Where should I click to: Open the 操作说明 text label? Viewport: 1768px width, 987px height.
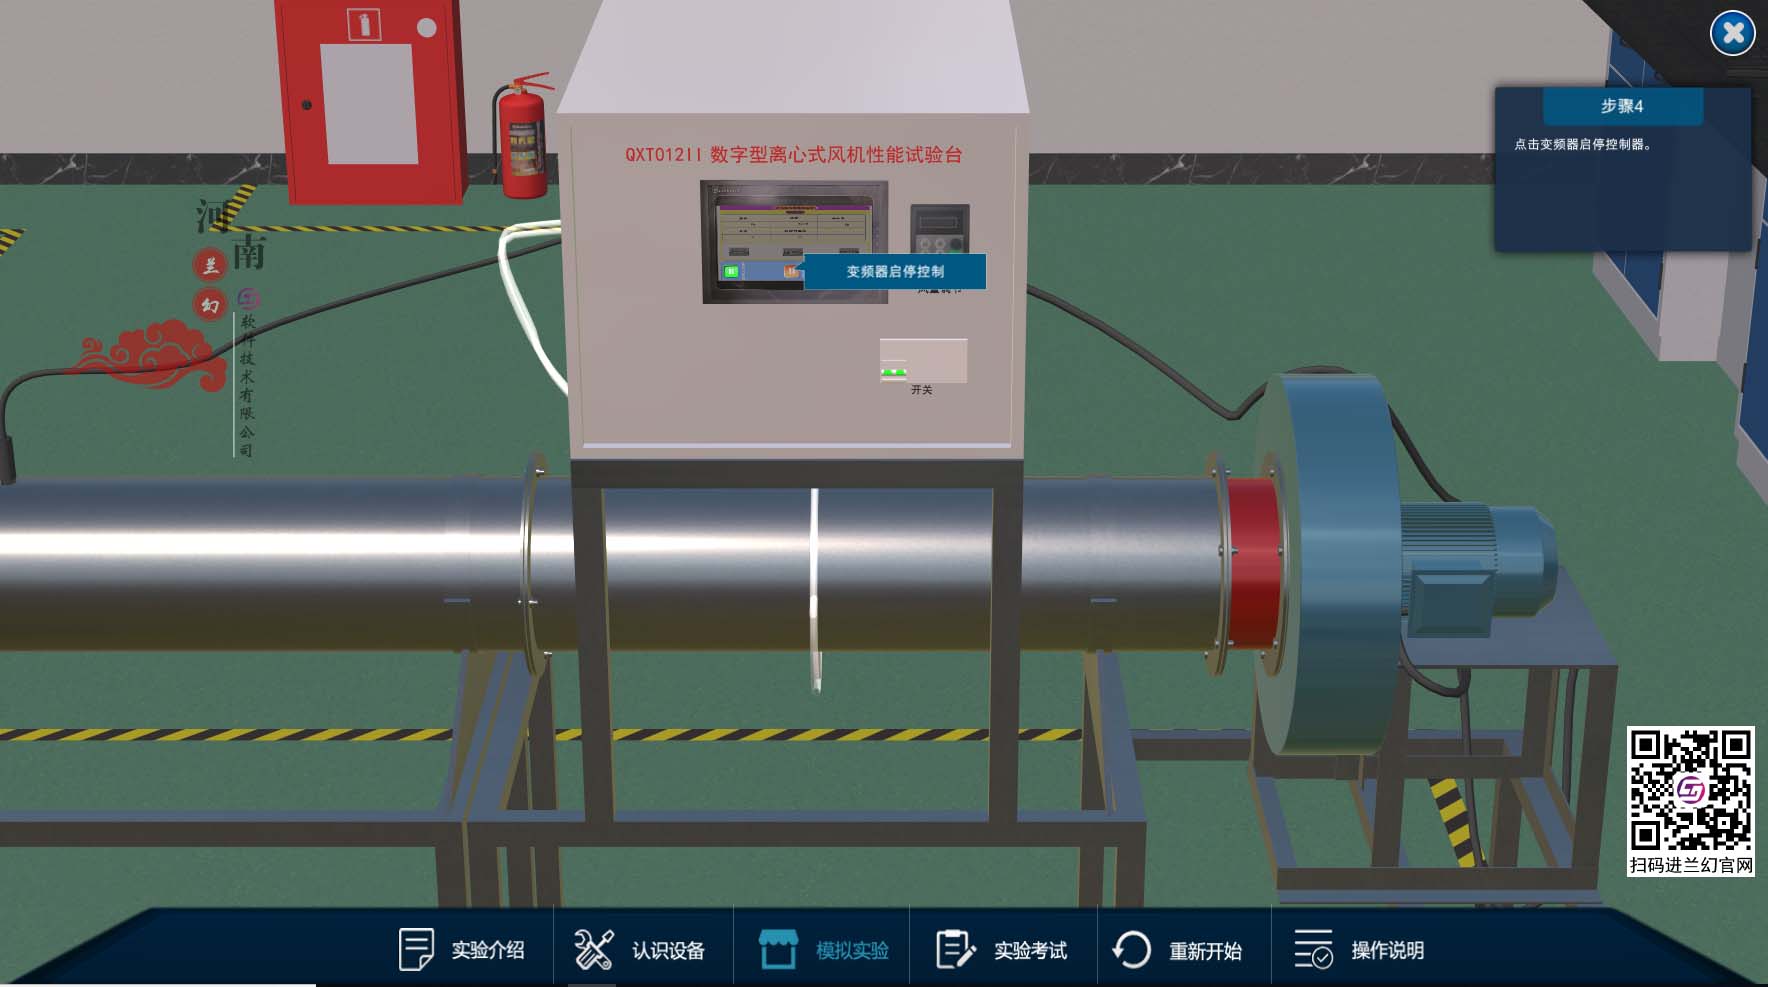(x=1387, y=950)
